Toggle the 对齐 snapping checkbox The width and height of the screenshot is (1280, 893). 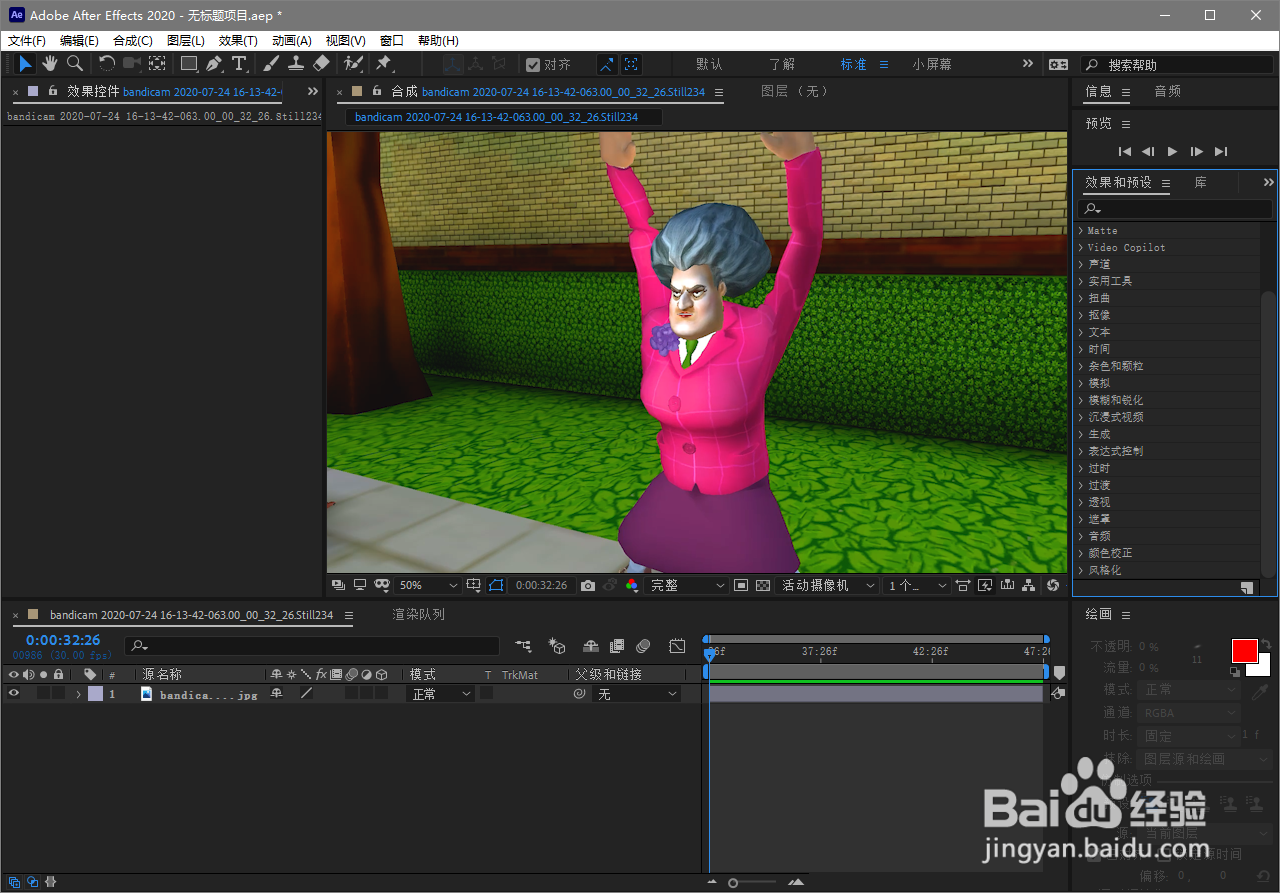[x=533, y=64]
